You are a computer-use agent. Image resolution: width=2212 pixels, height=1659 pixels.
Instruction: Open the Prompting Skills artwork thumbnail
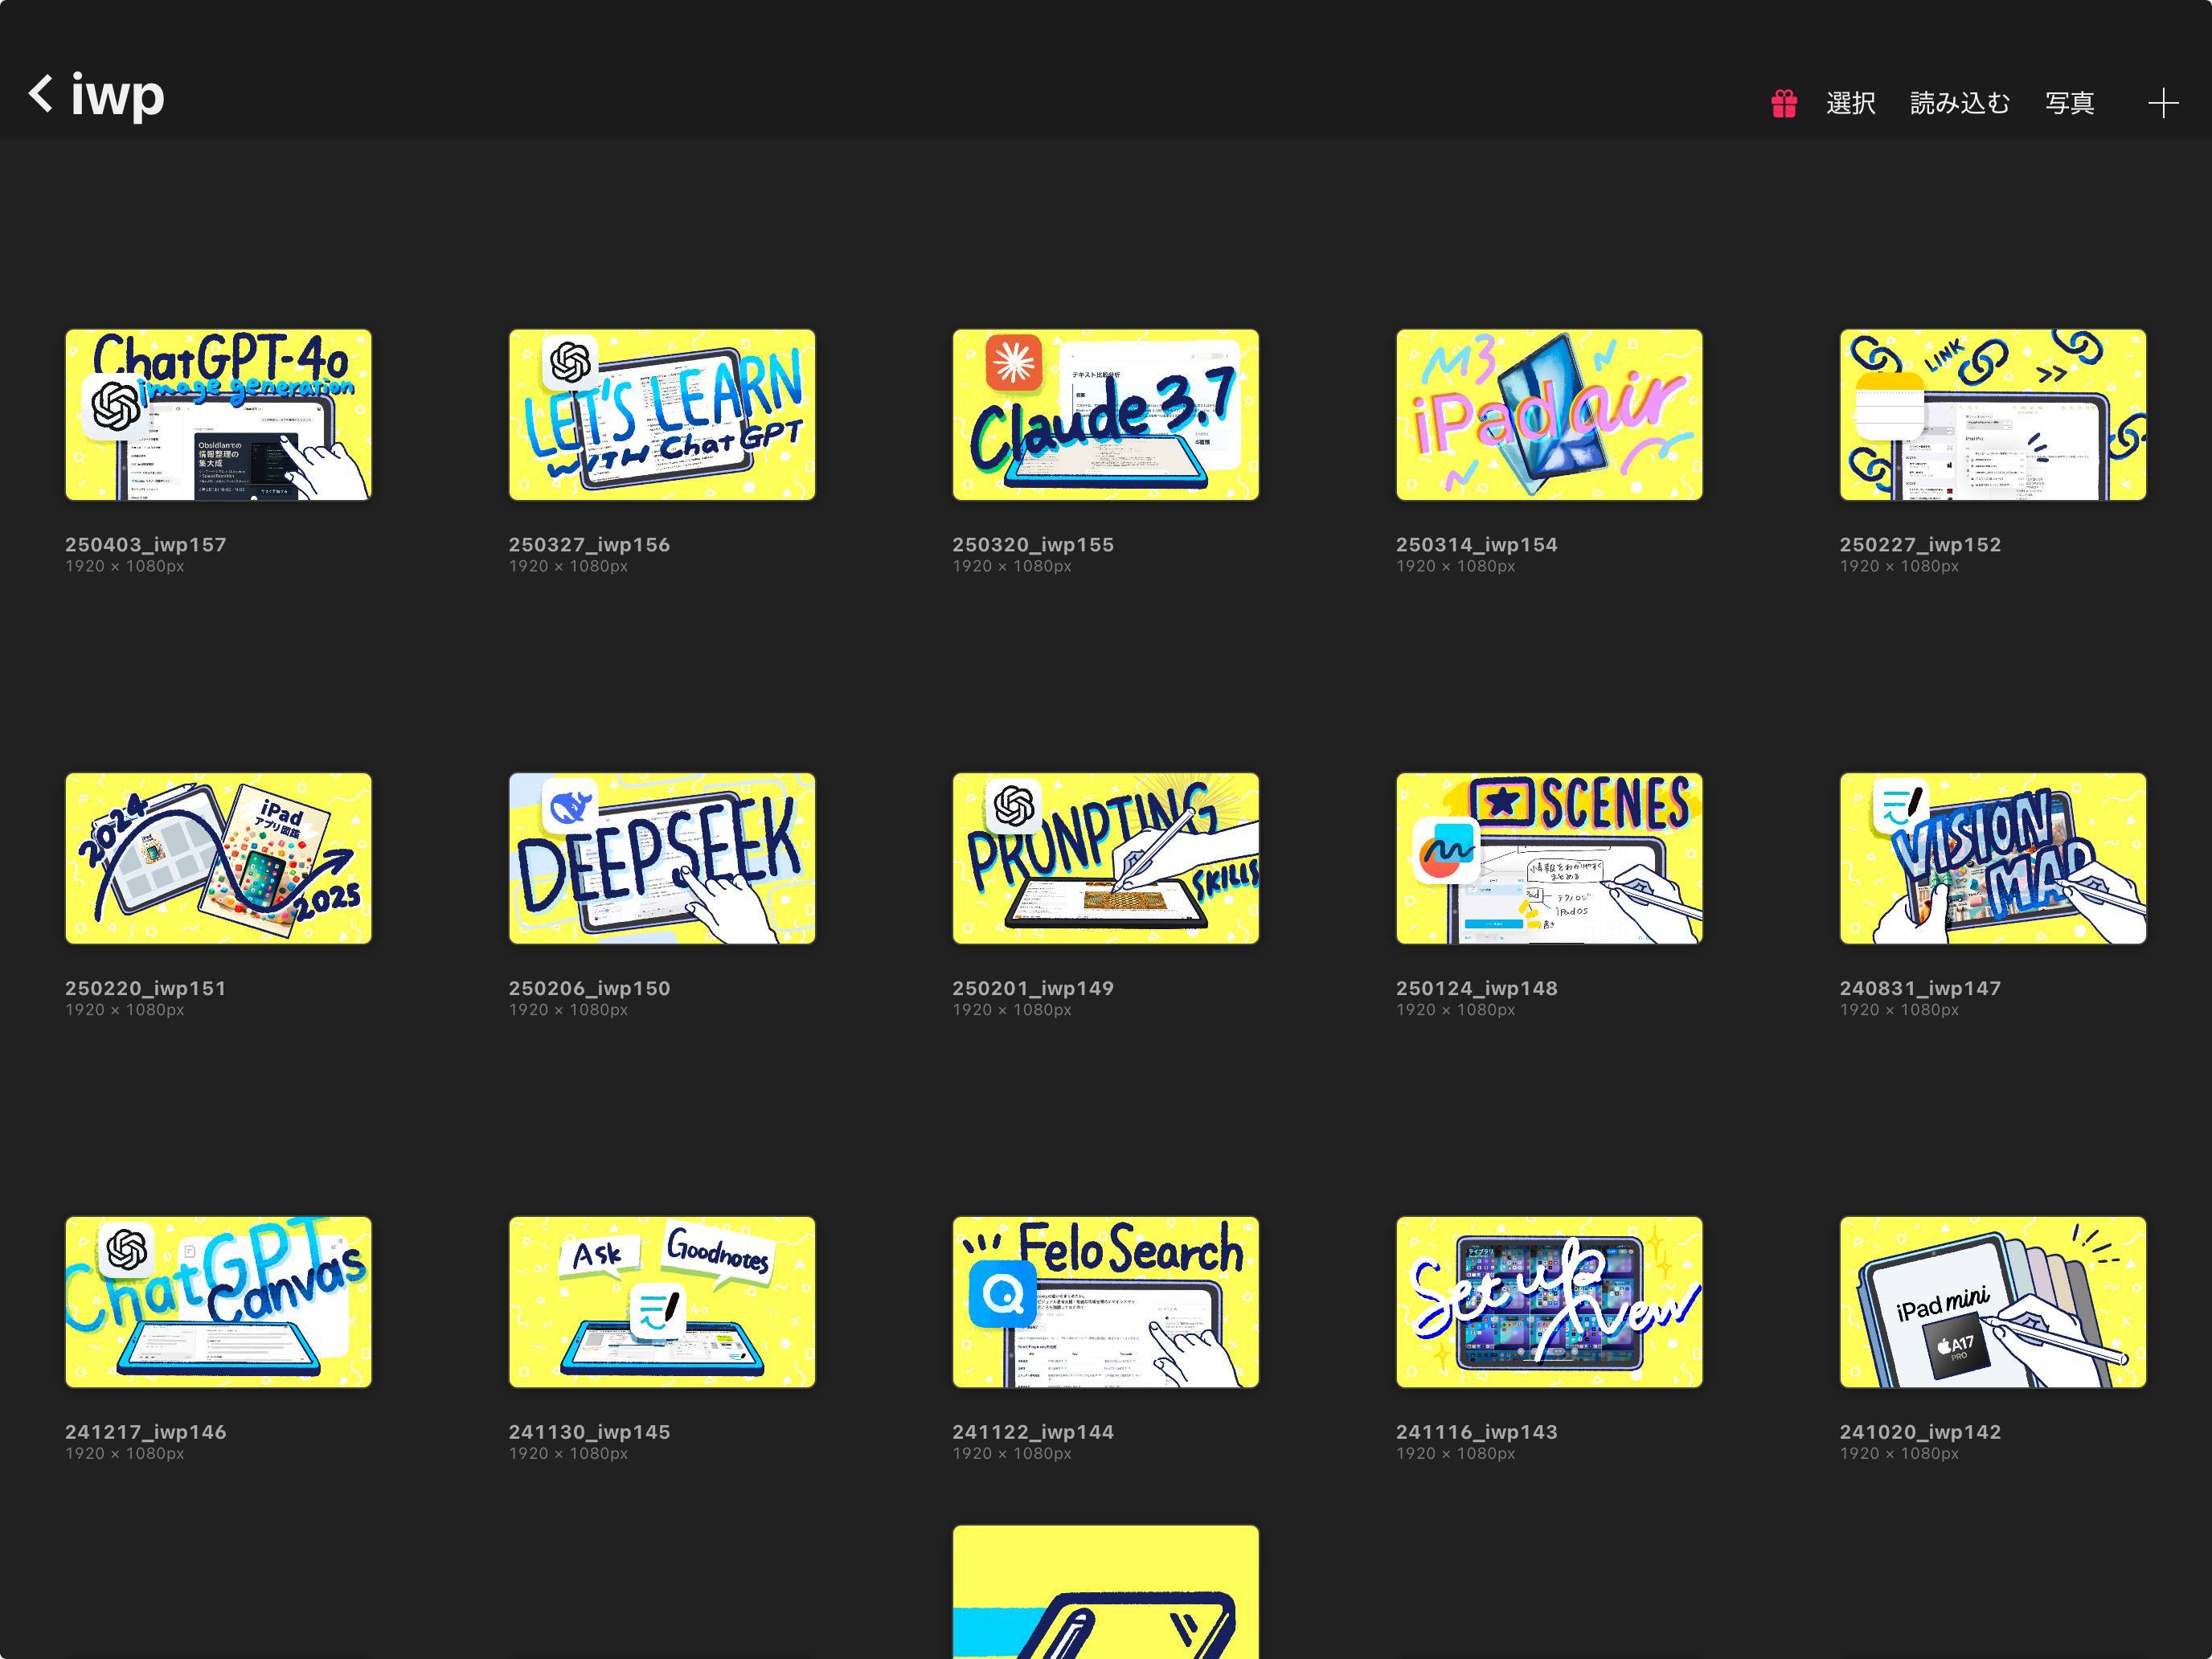point(1105,858)
